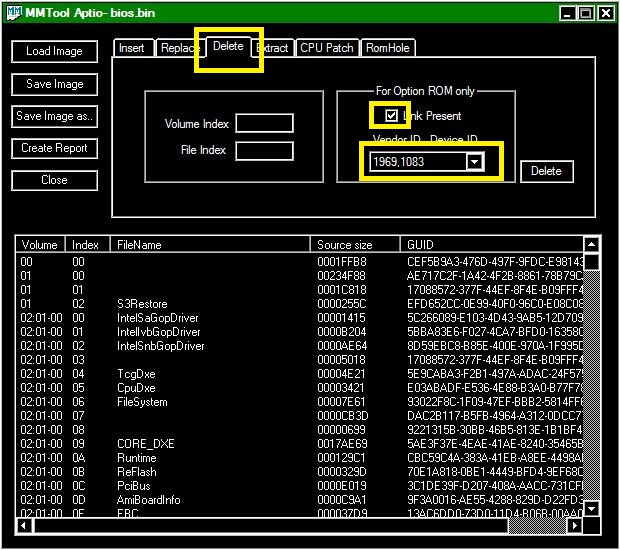The height and width of the screenshot is (550, 620).
Task: Click the Delete button beside Option ROM group
Action: [546, 171]
